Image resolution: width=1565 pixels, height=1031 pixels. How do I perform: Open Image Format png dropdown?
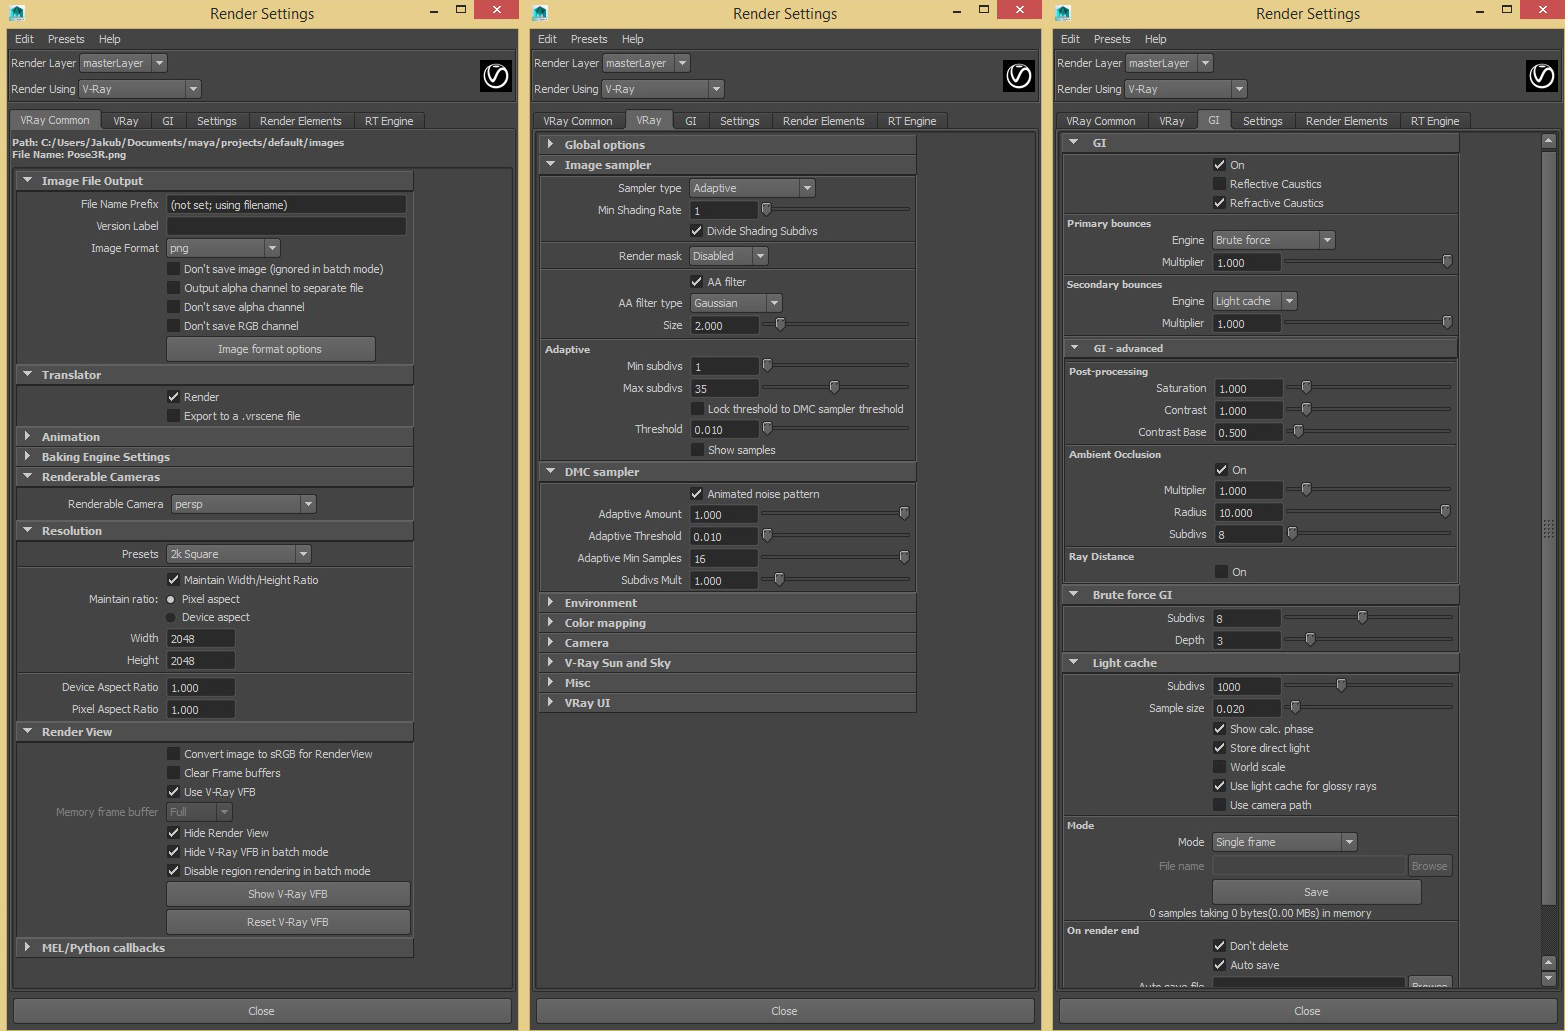(223, 248)
